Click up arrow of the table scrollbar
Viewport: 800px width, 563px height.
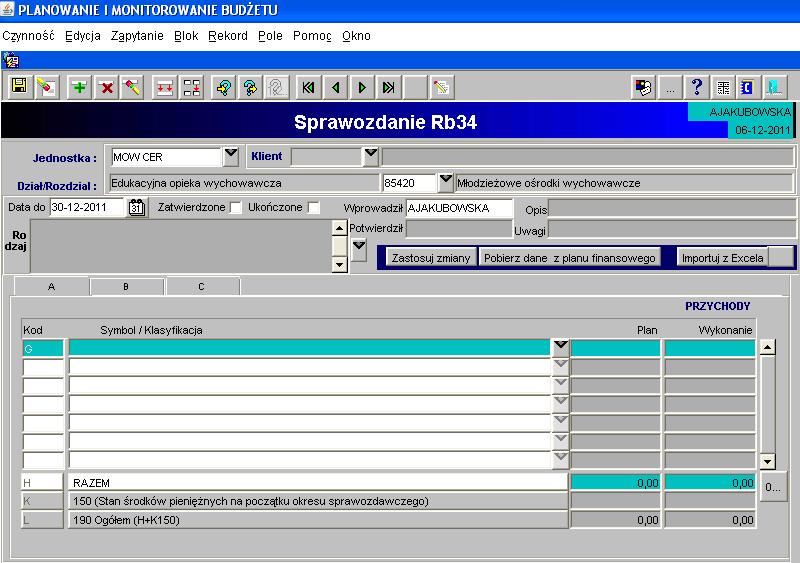coord(767,347)
